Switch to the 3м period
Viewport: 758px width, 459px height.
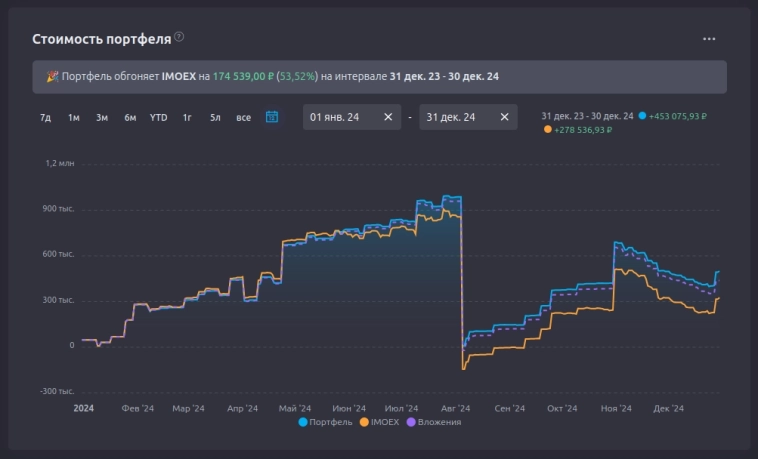click(x=102, y=117)
